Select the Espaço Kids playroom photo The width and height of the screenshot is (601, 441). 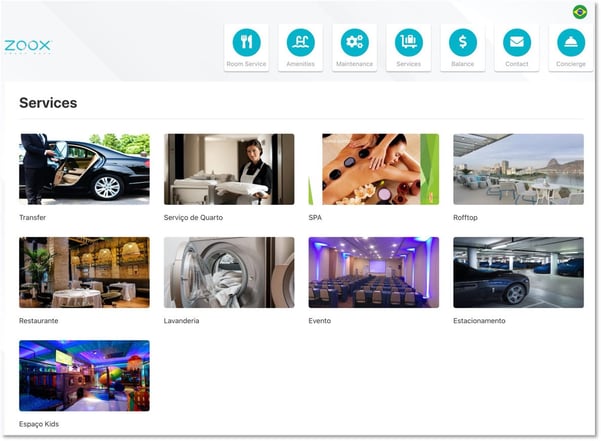point(84,376)
